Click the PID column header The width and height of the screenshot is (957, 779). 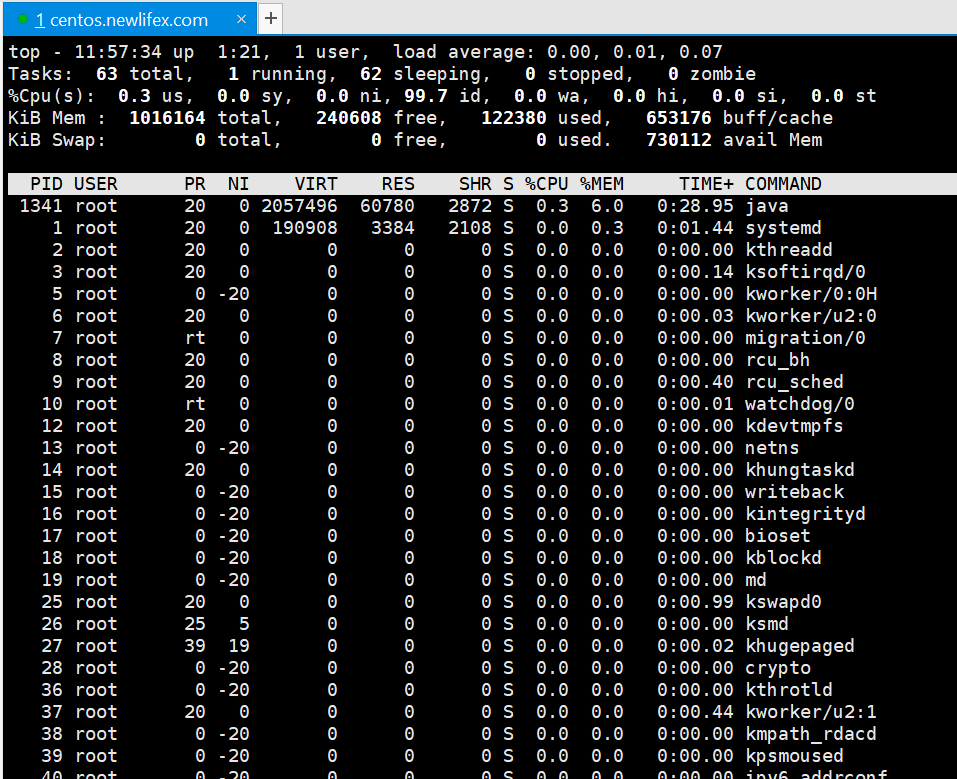pos(46,184)
